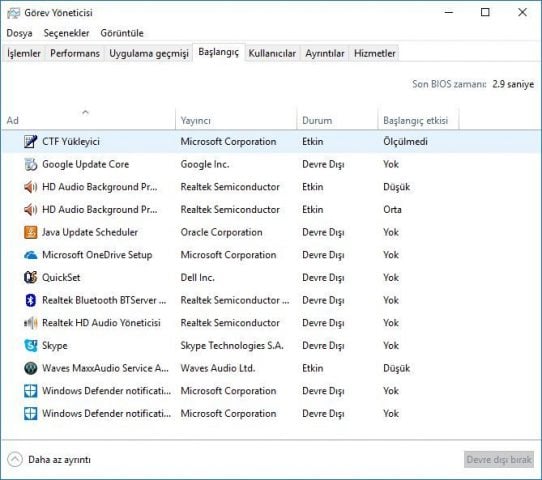Select the Realtek Bluetooth BTServer entry

pyautogui.click(x=104, y=300)
